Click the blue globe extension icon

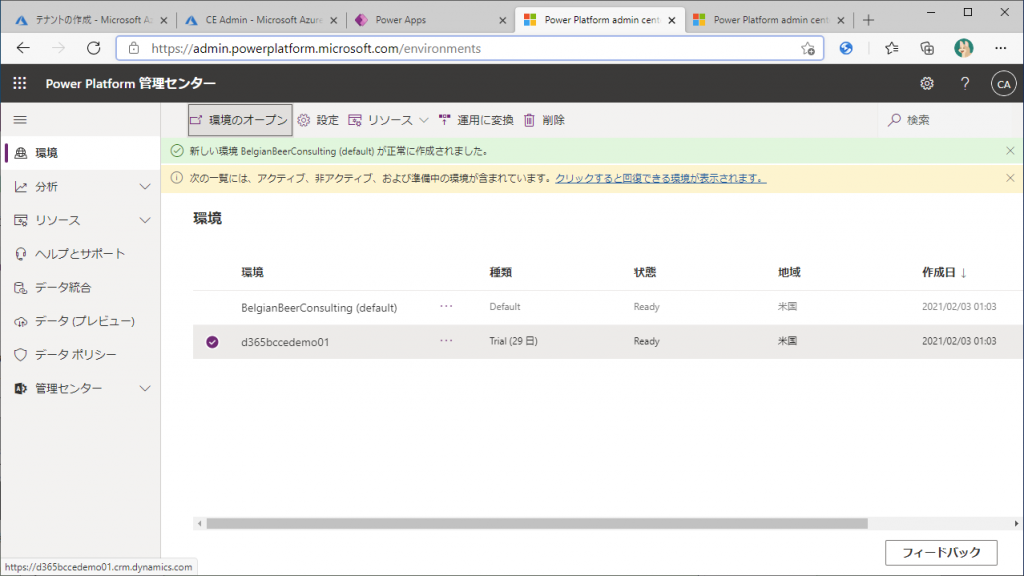coord(846,48)
